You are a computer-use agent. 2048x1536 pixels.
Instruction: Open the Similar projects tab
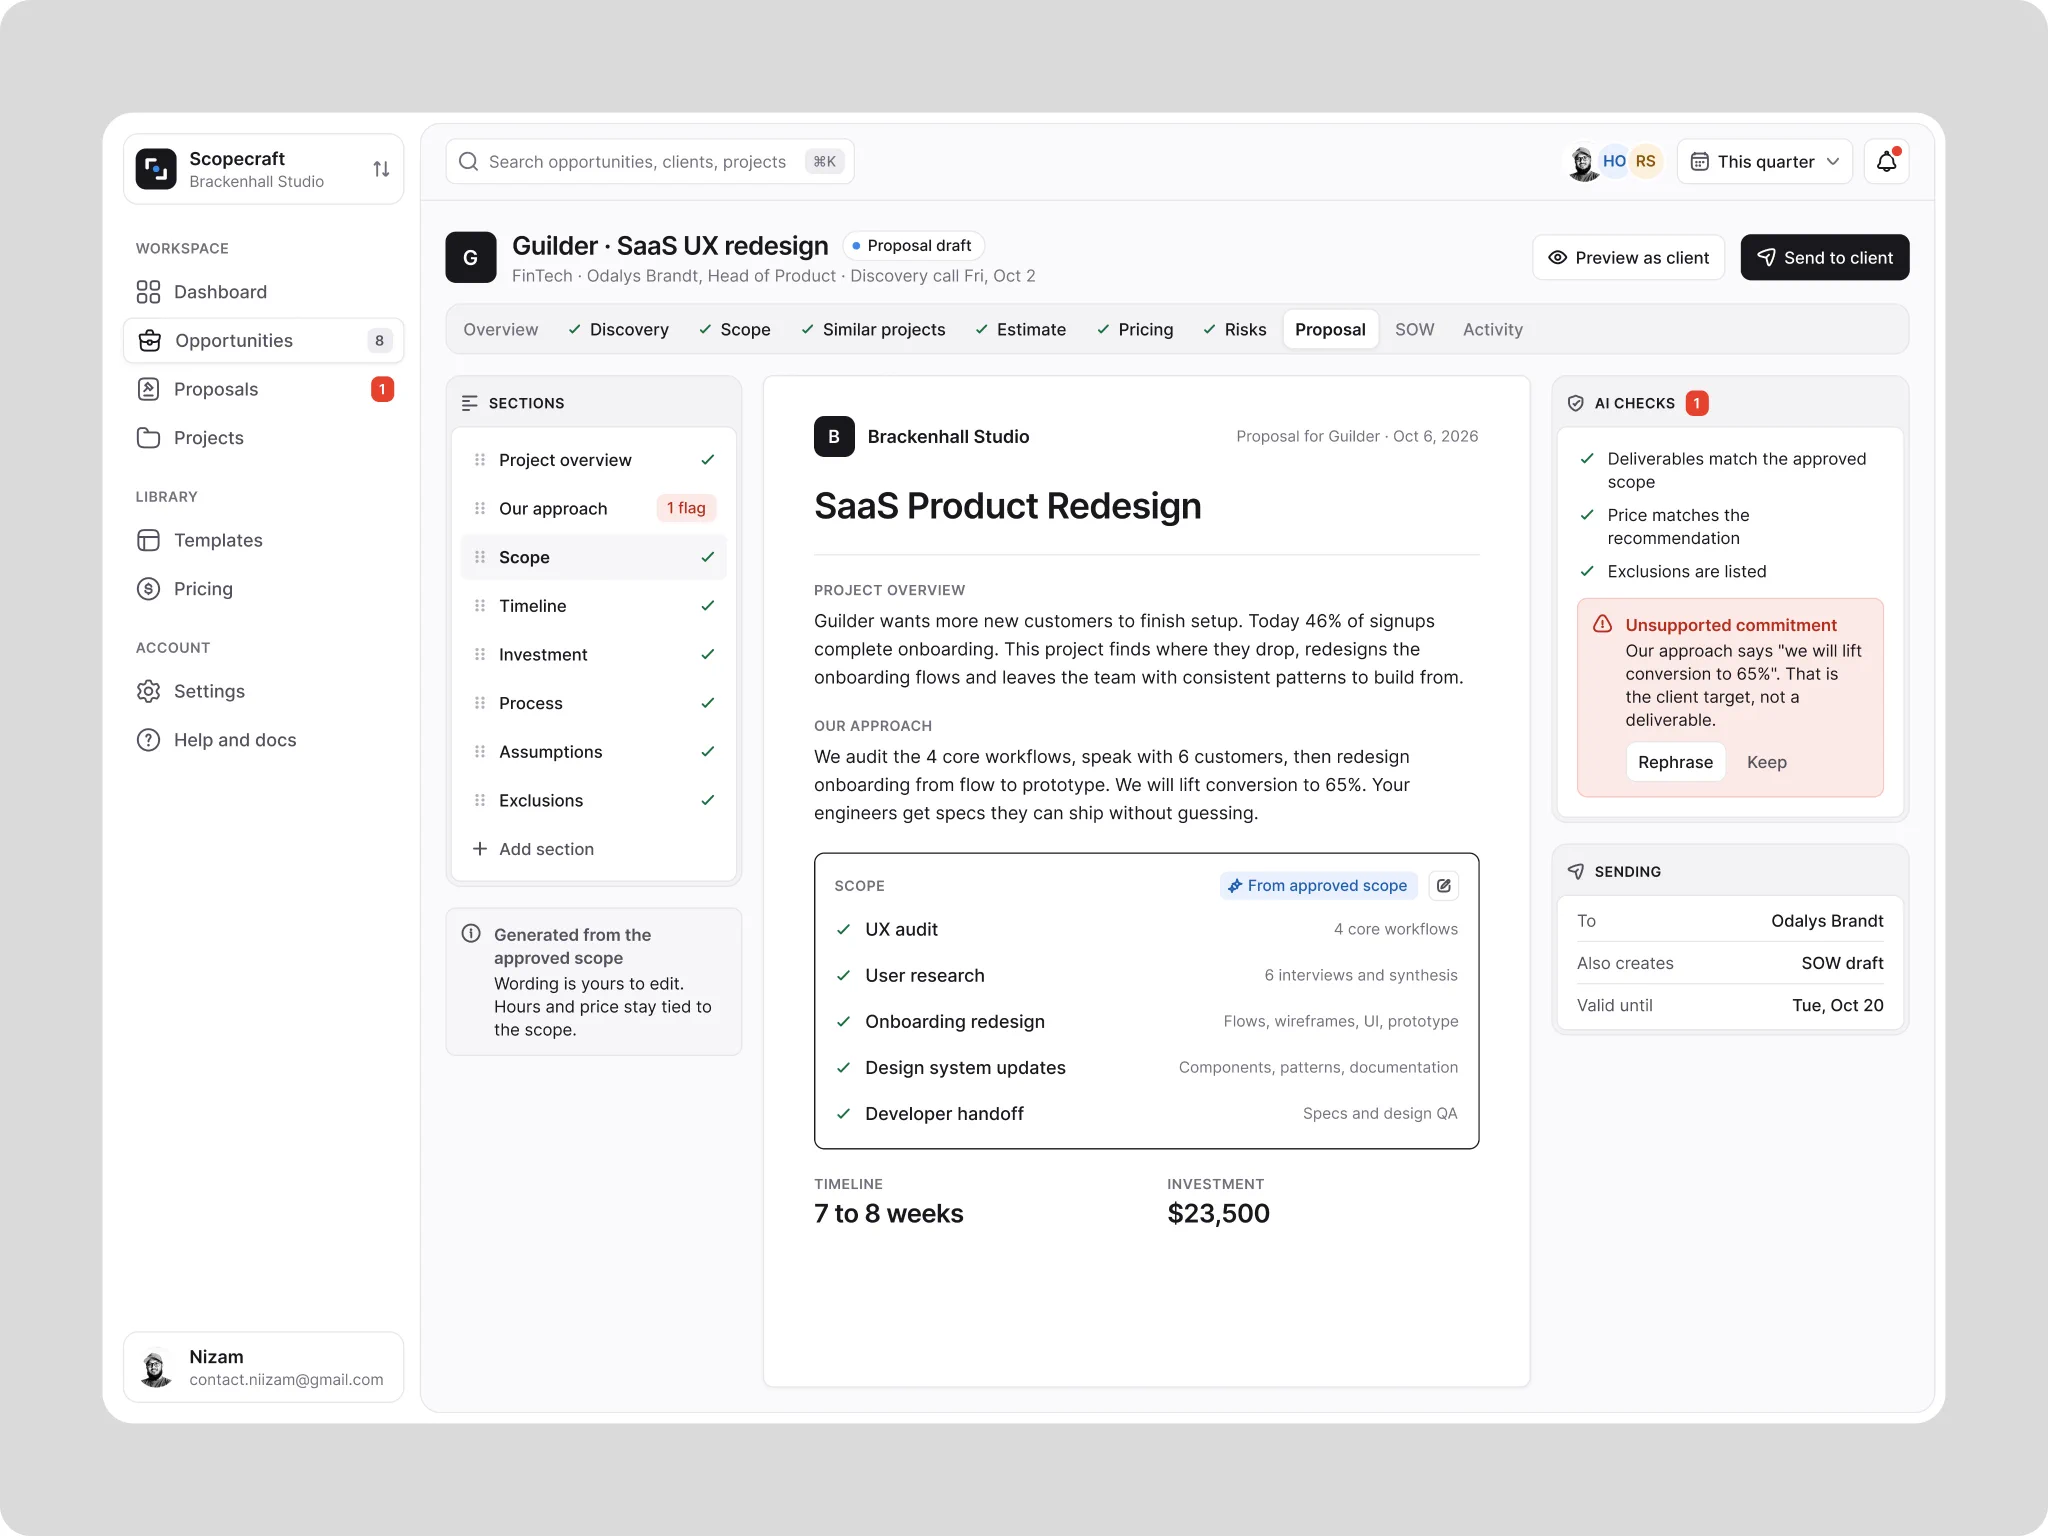click(874, 330)
